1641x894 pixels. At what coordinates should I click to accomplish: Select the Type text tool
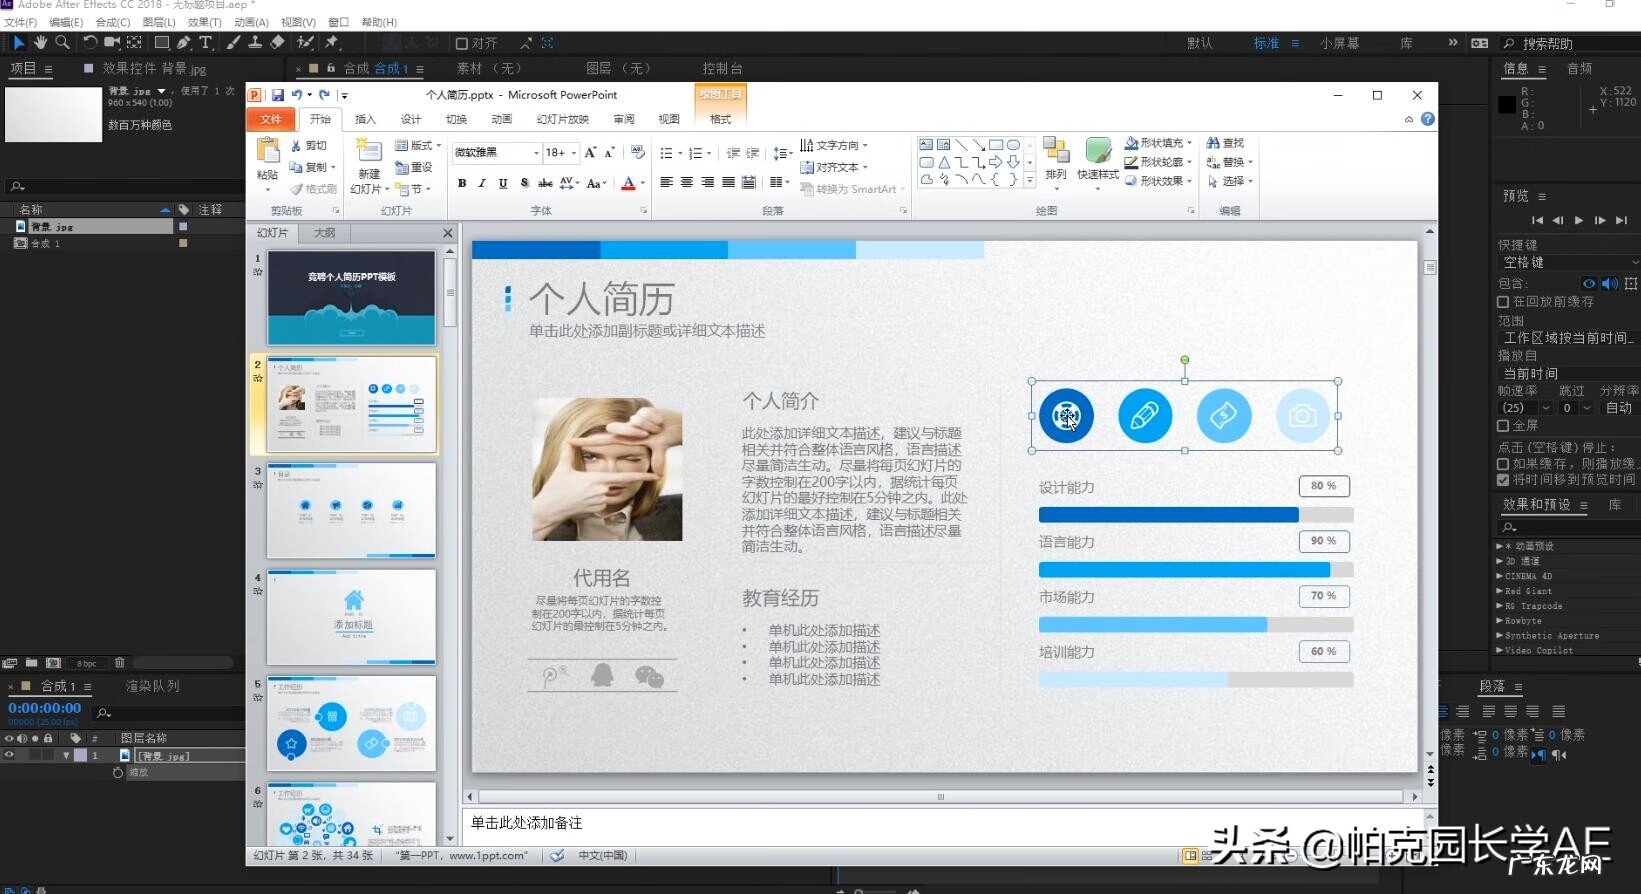pos(206,42)
